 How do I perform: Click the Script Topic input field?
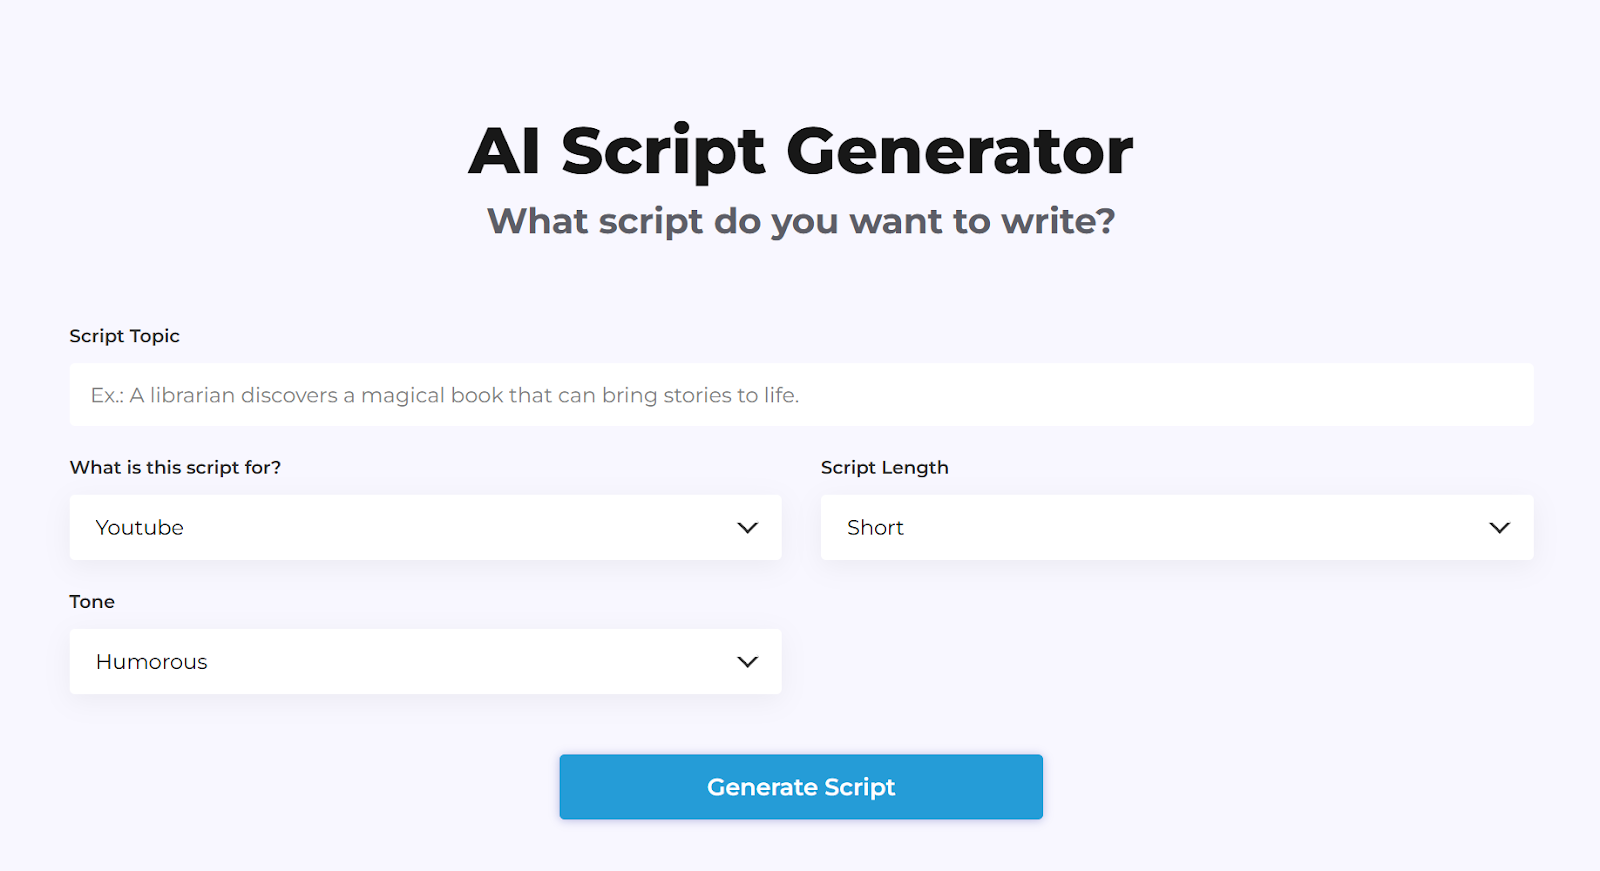800,395
